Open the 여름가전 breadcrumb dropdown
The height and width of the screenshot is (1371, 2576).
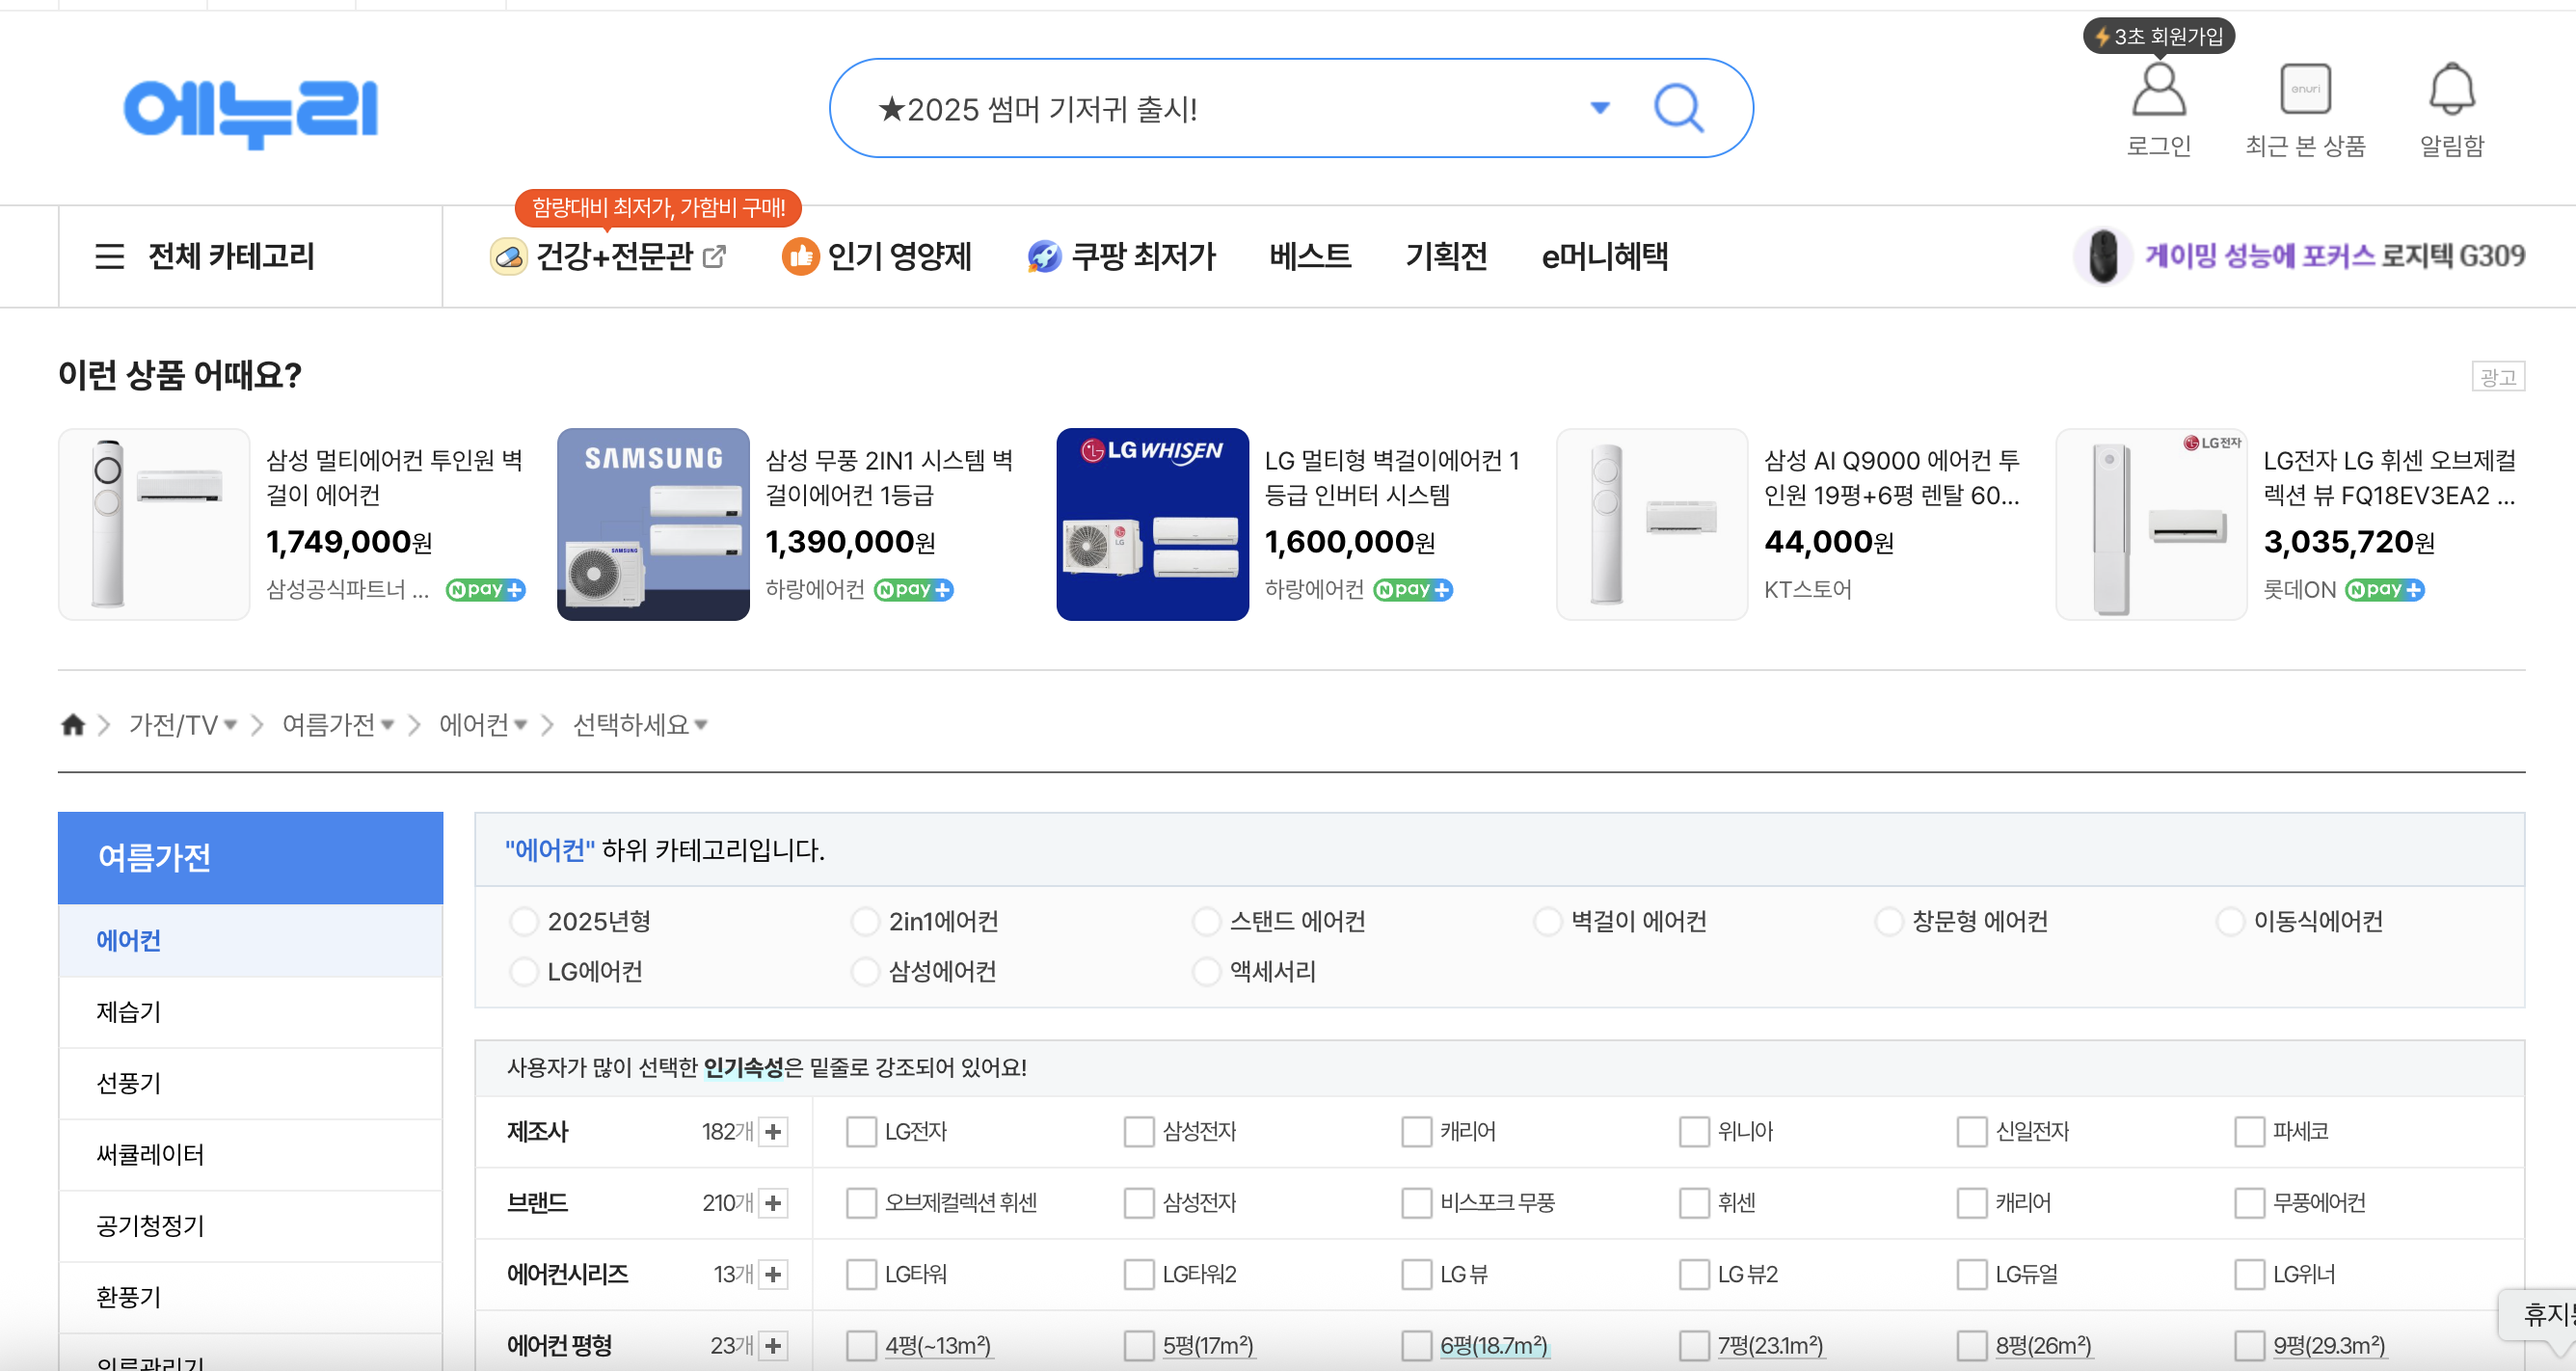click(388, 724)
